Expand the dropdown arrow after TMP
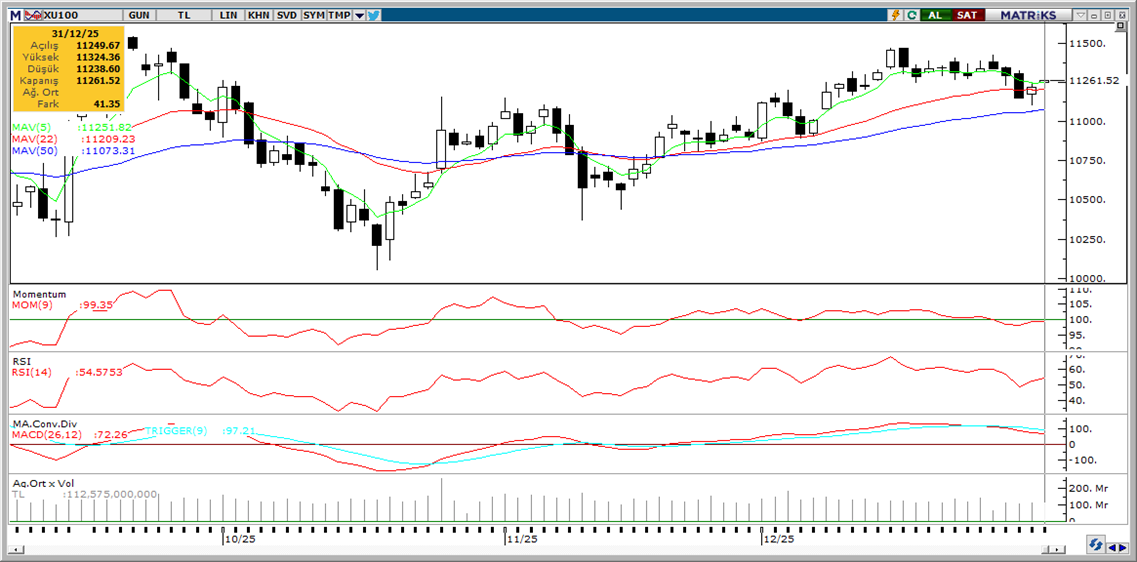Viewport: 1137px width, 562px height. (359, 15)
